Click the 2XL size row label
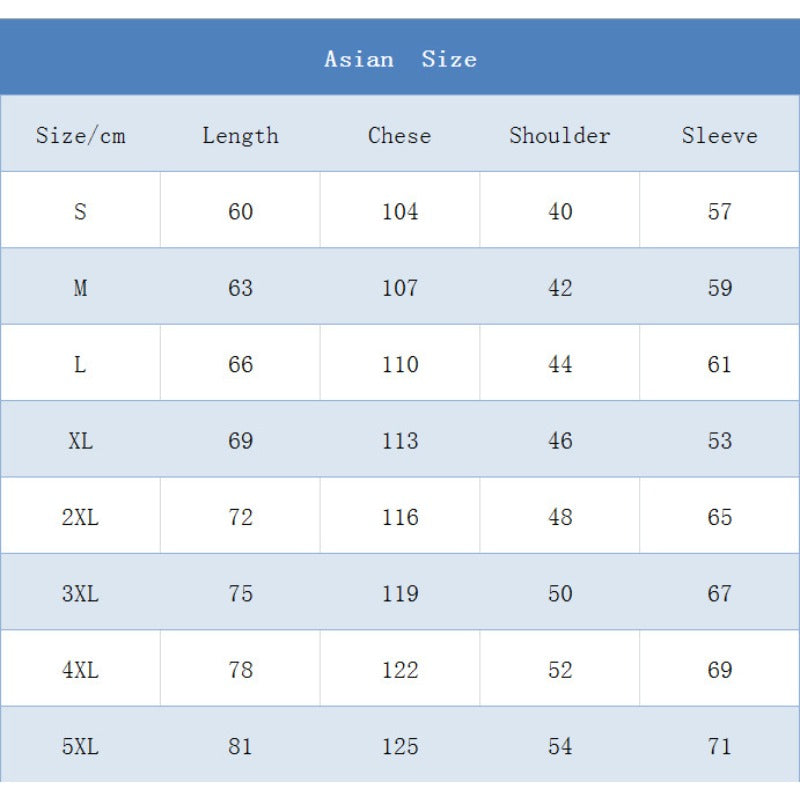The height and width of the screenshot is (800, 800). point(80,517)
